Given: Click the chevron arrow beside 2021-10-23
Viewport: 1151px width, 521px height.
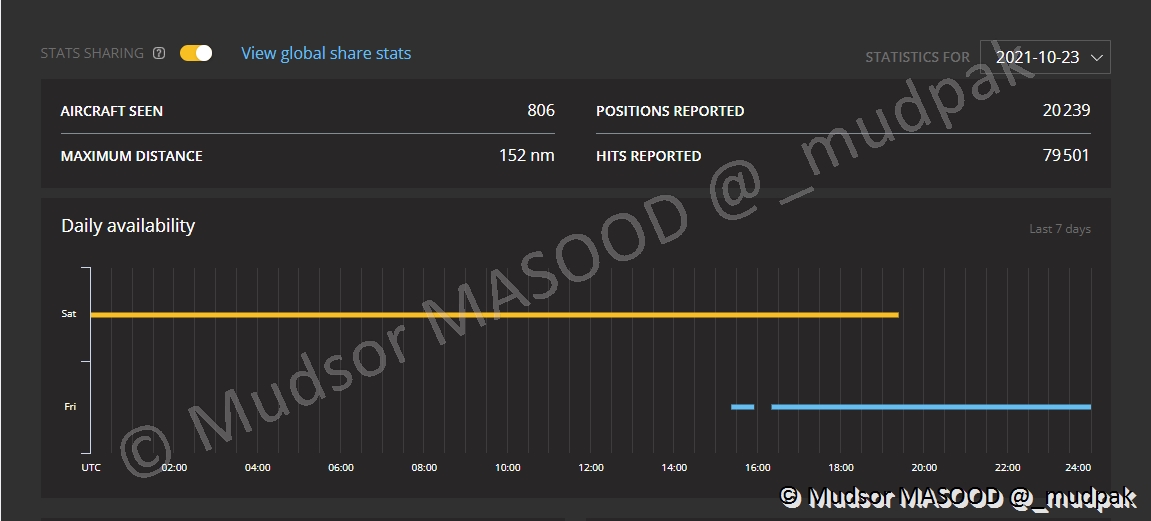Looking at the screenshot, I should (1096, 57).
